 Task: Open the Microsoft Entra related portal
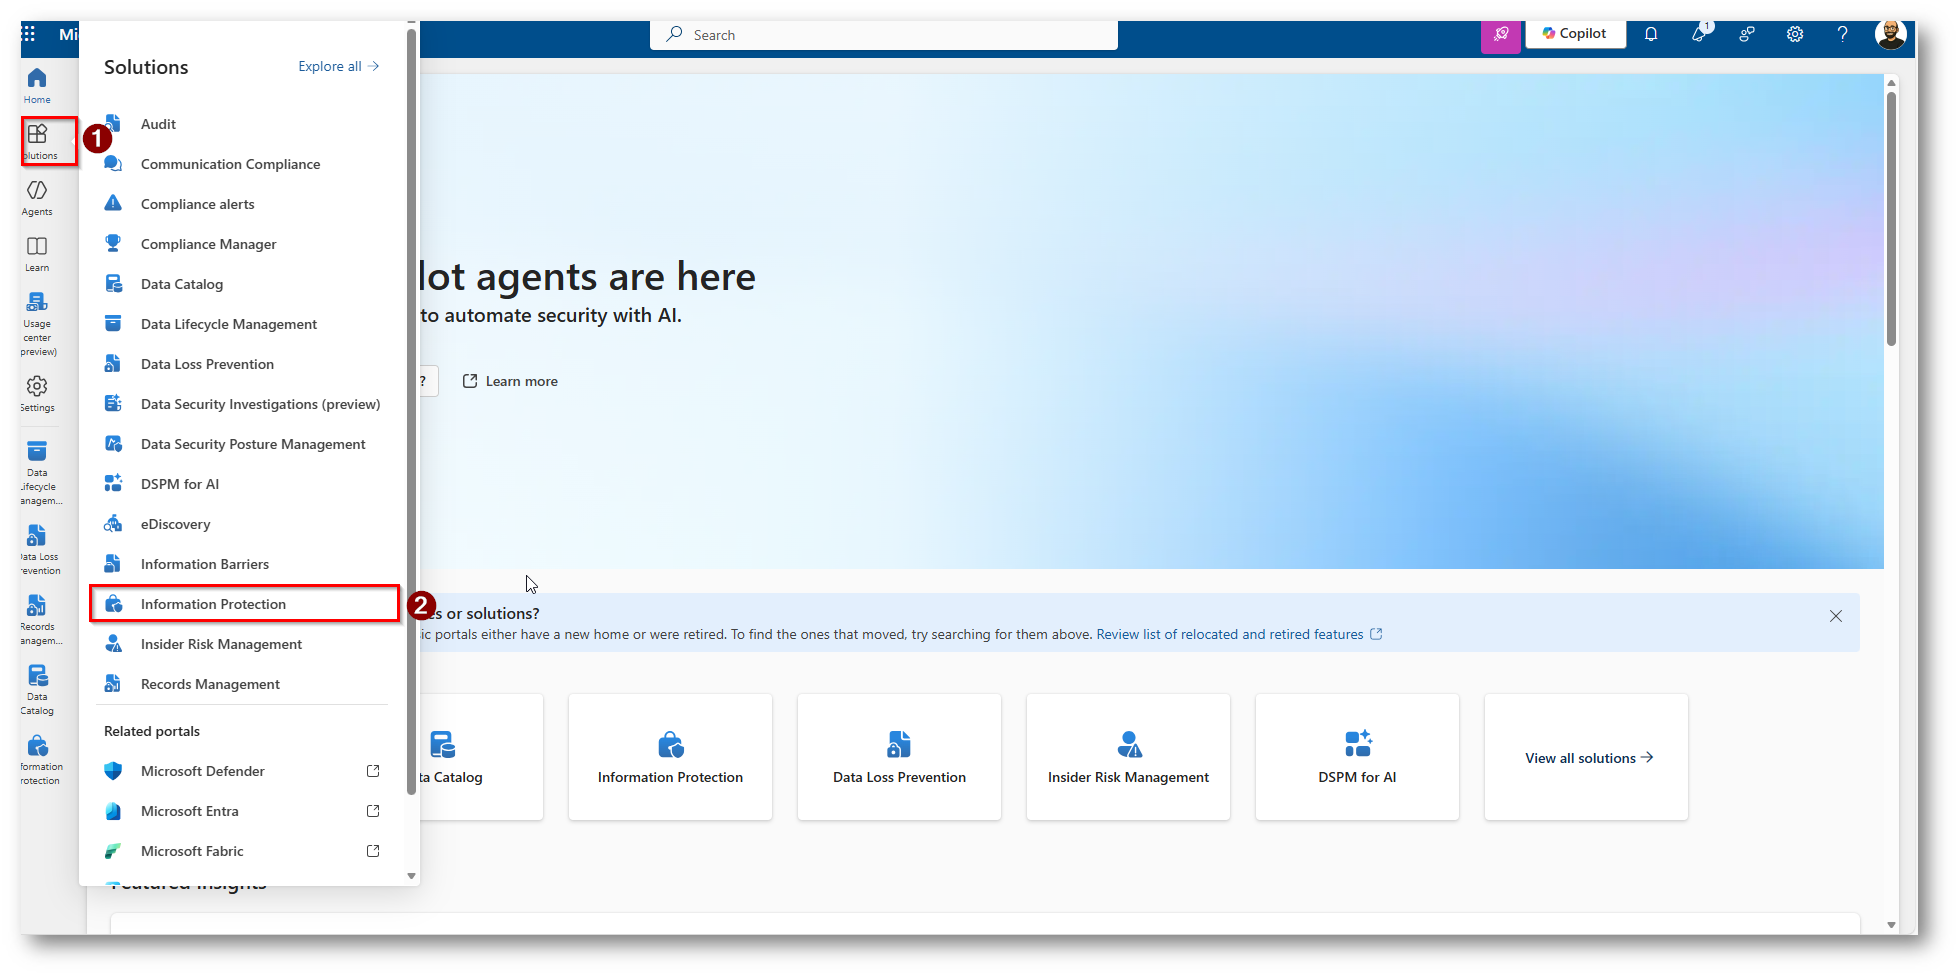tap(242, 811)
